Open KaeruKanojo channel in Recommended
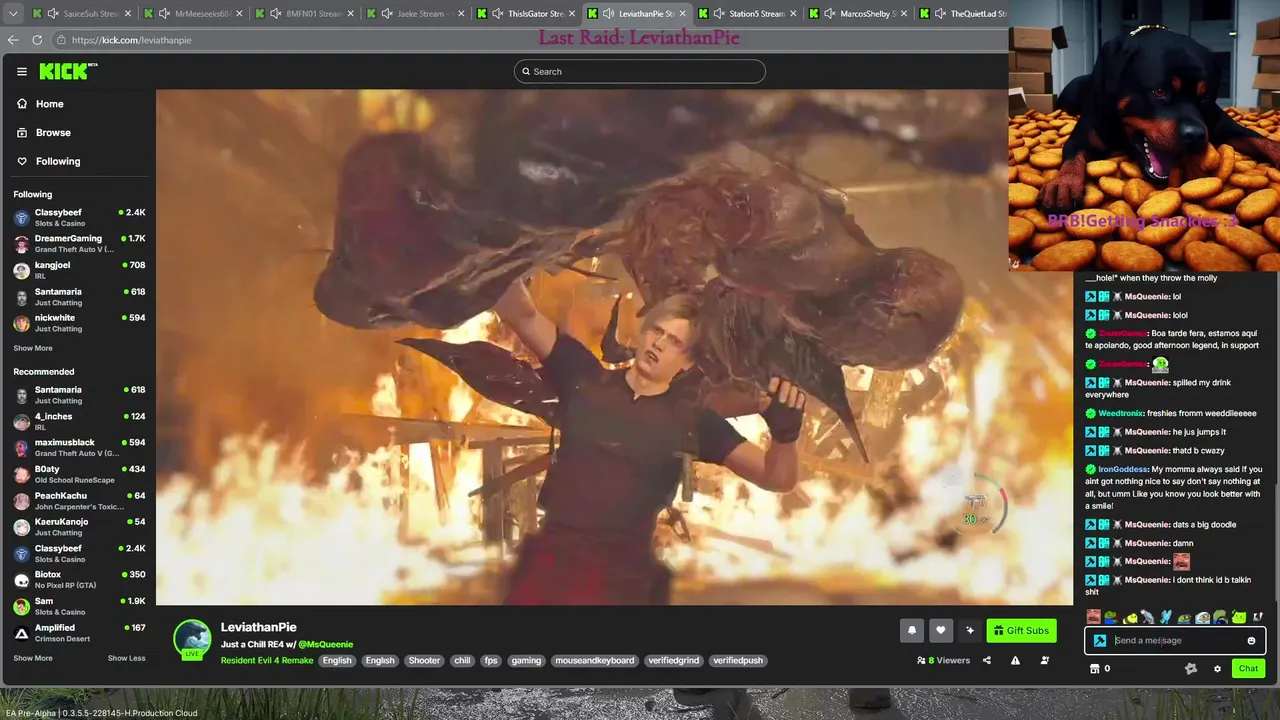This screenshot has height=720, width=1280. click(80, 527)
